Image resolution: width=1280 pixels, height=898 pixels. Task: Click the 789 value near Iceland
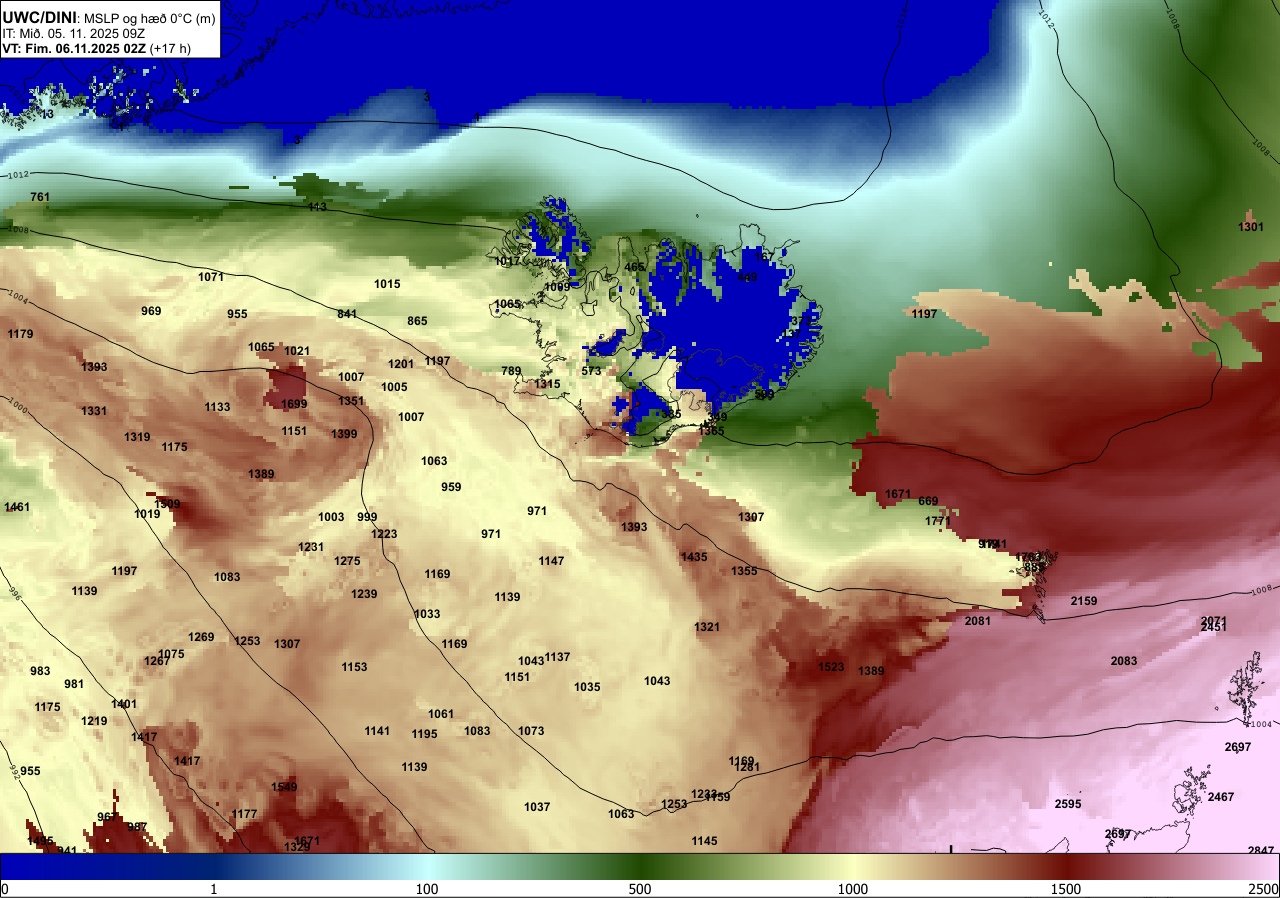click(x=511, y=371)
